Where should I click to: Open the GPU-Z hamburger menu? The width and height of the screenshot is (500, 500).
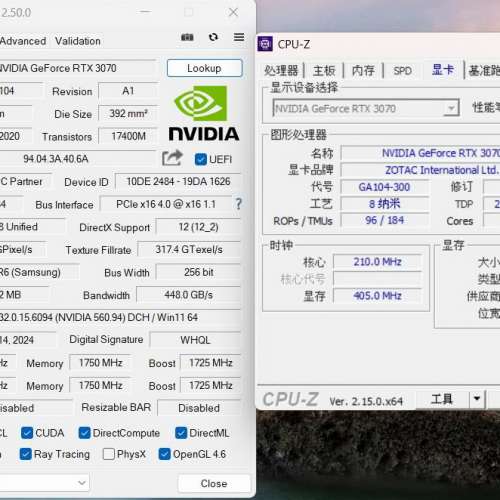[x=239, y=37]
